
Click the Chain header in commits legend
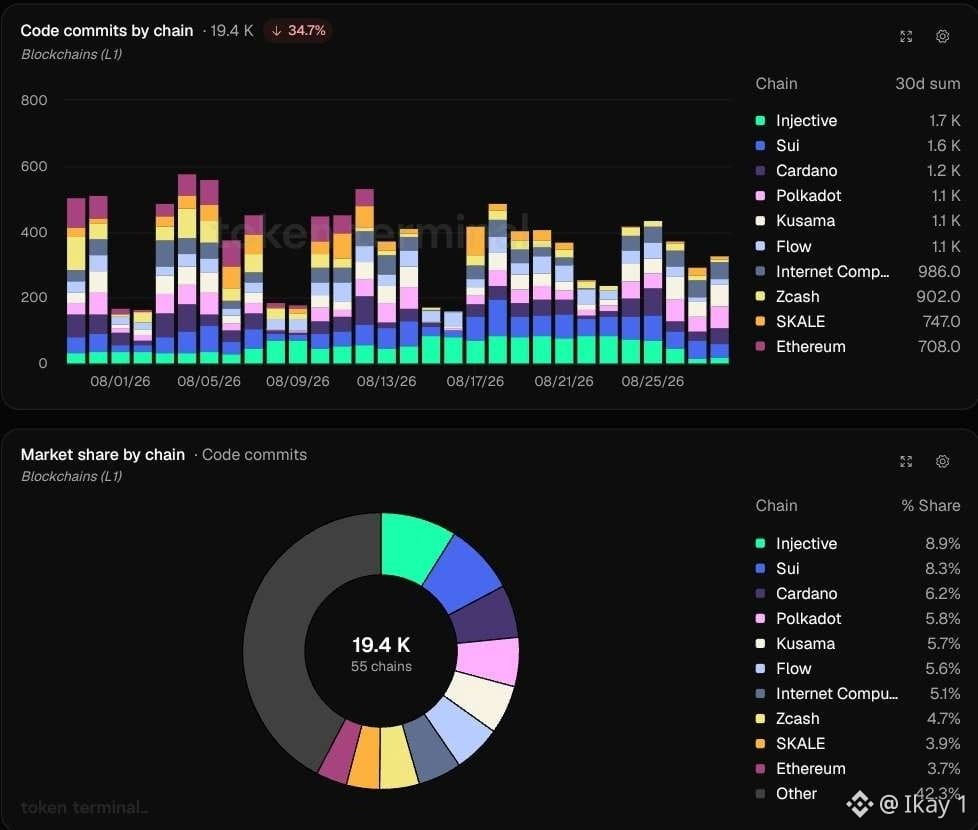coord(777,84)
